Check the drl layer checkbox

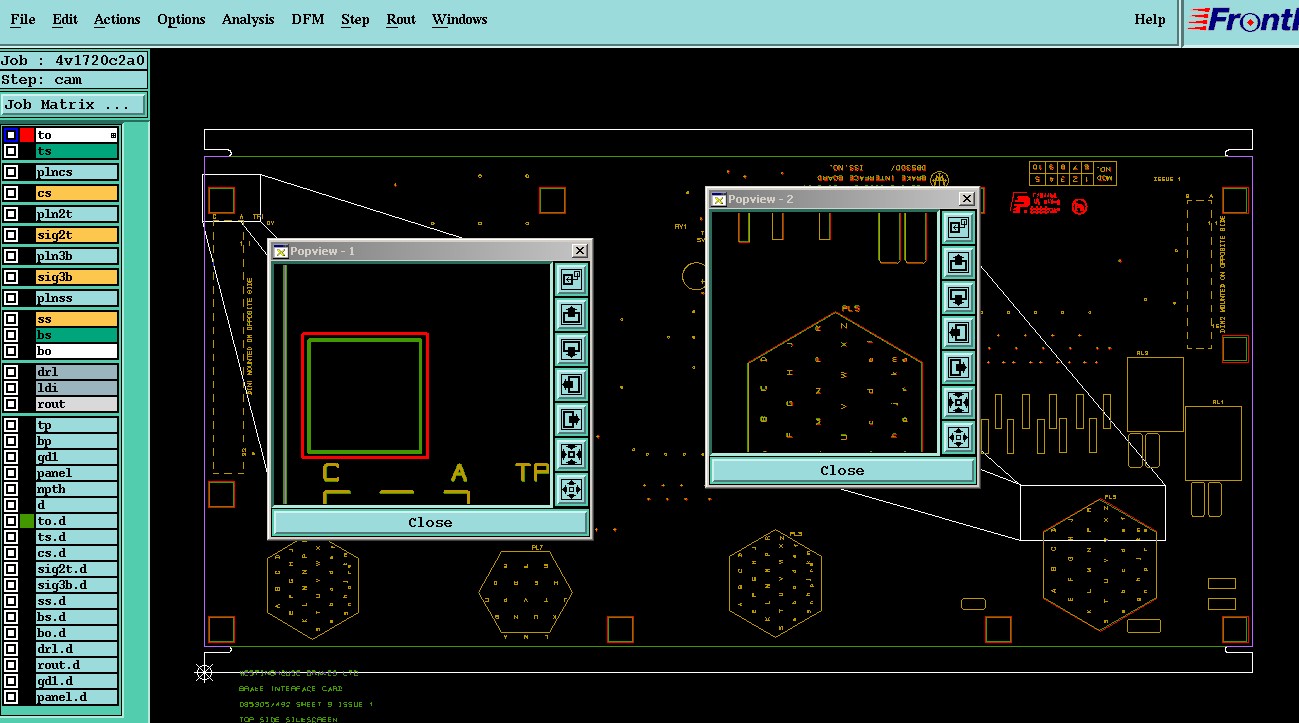point(11,372)
